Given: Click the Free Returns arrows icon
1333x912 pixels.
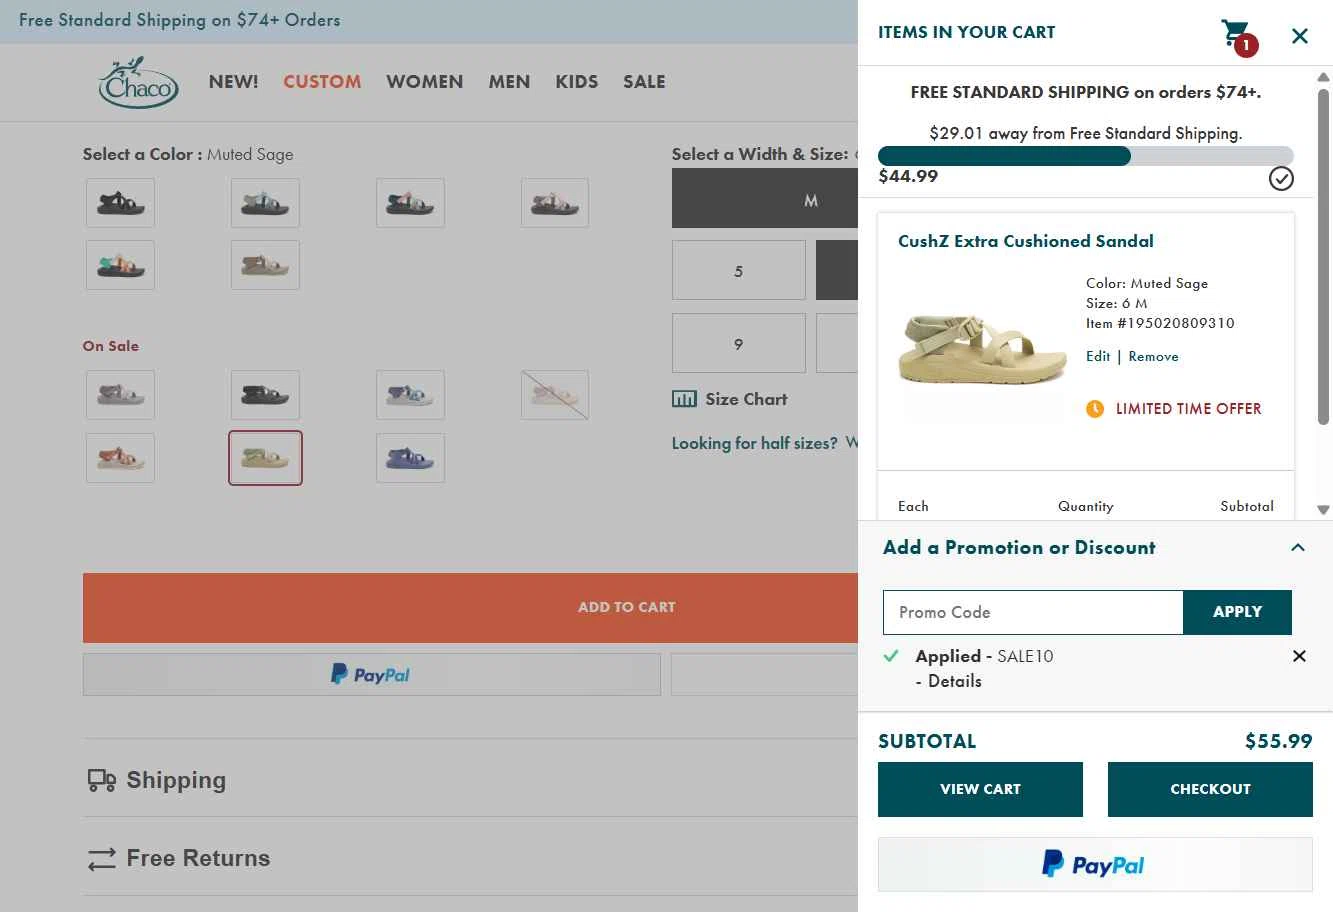Looking at the screenshot, I should (x=101, y=858).
